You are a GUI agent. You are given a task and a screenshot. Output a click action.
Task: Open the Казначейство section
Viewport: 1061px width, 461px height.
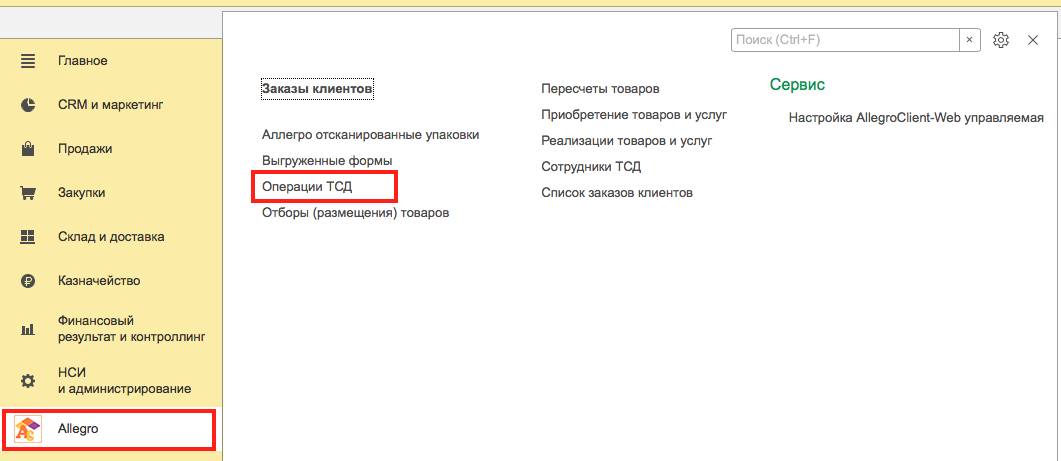click(99, 281)
